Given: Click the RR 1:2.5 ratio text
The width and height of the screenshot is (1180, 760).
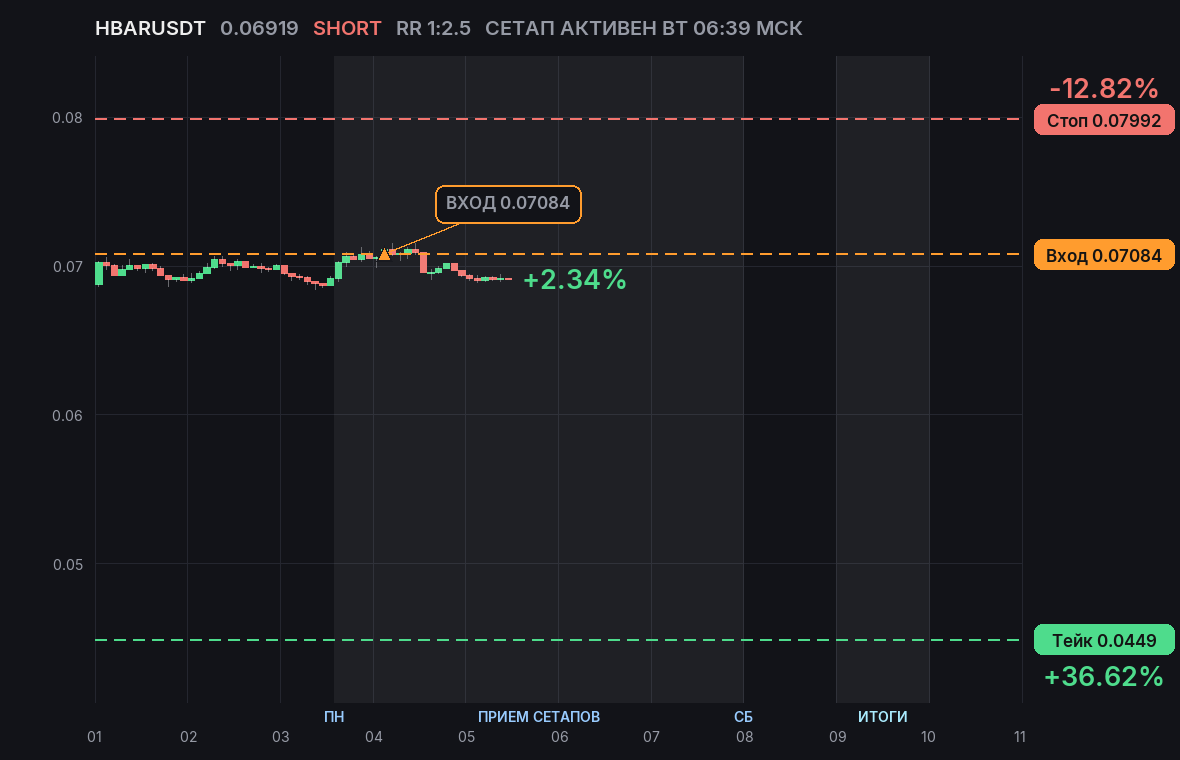Looking at the screenshot, I should coord(433,29).
